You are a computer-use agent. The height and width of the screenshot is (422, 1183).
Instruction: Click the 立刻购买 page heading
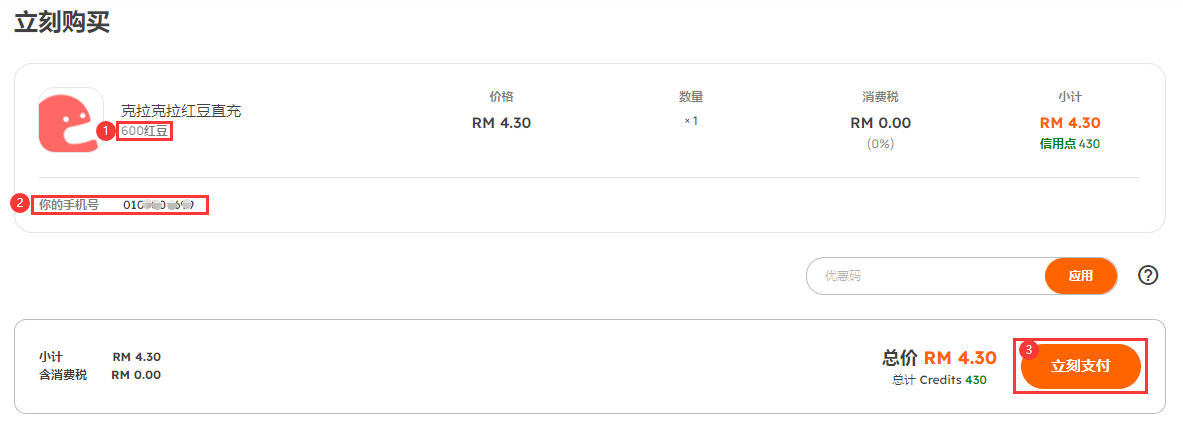63,21
